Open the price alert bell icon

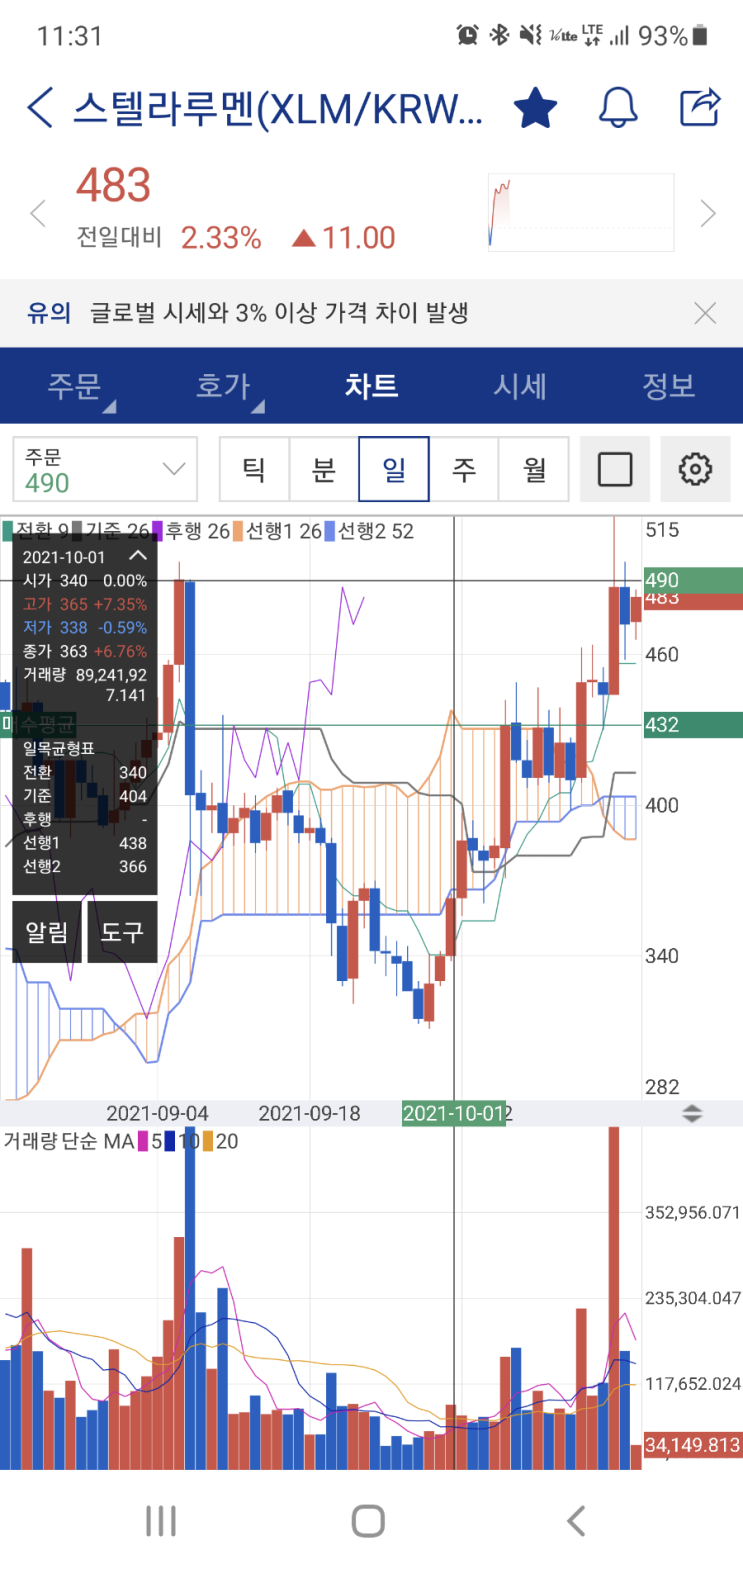(x=618, y=107)
